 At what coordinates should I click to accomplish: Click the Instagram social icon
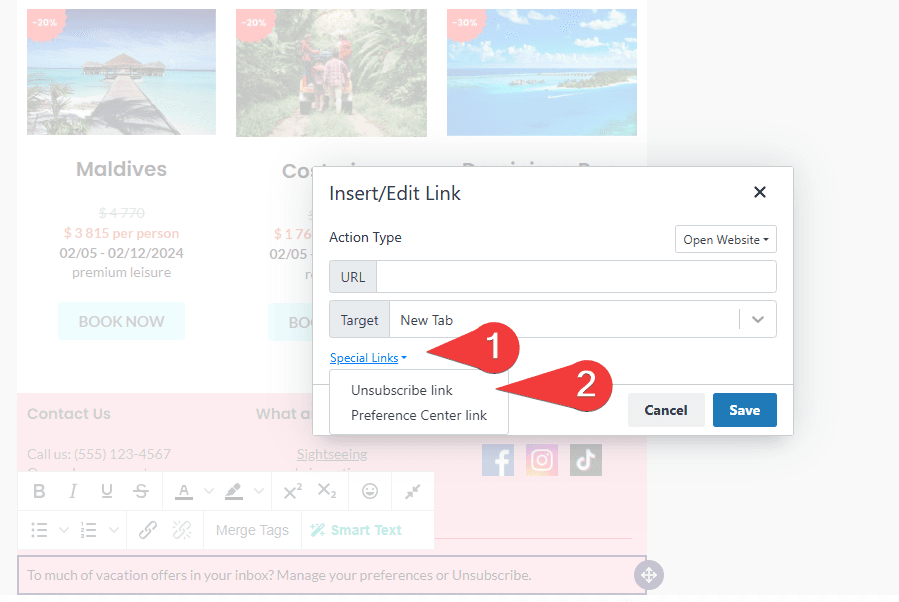coord(542,460)
